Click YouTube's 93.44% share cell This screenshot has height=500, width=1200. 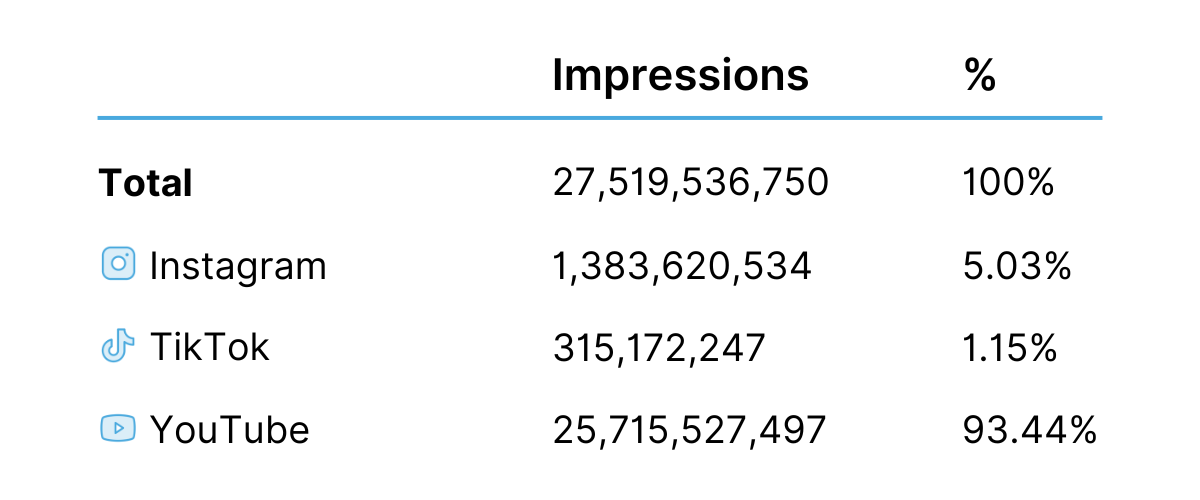[x=1030, y=430]
